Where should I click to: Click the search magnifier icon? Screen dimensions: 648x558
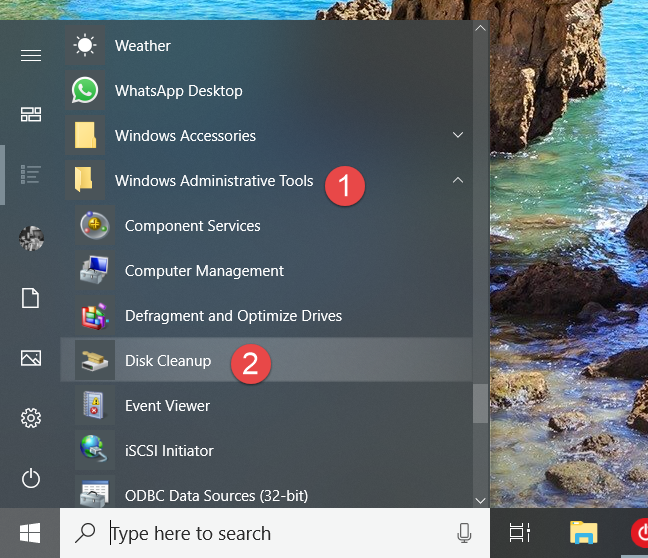pos(85,533)
